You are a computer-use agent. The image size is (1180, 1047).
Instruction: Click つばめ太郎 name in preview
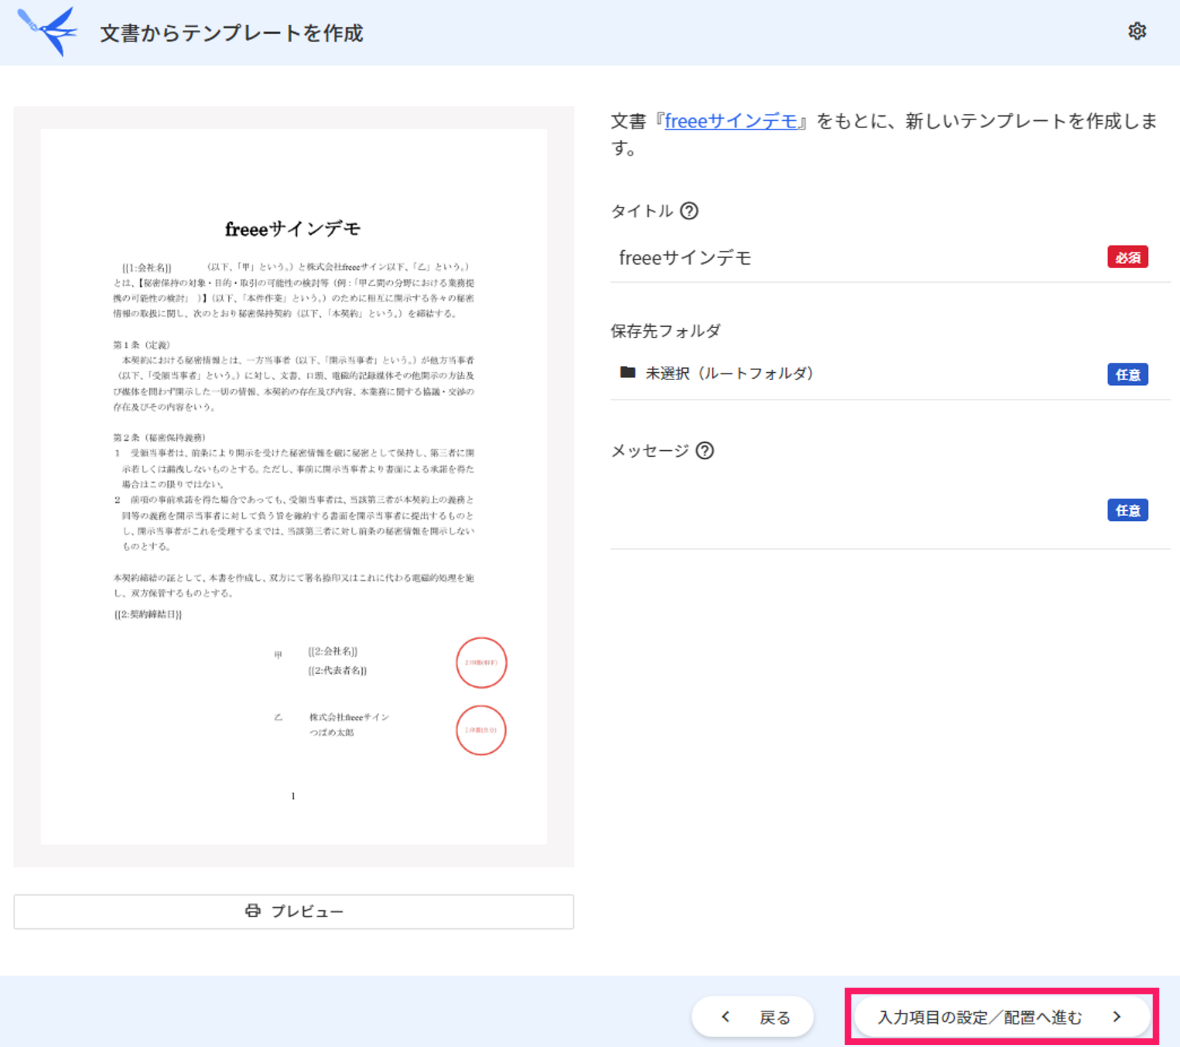[x=331, y=732]
